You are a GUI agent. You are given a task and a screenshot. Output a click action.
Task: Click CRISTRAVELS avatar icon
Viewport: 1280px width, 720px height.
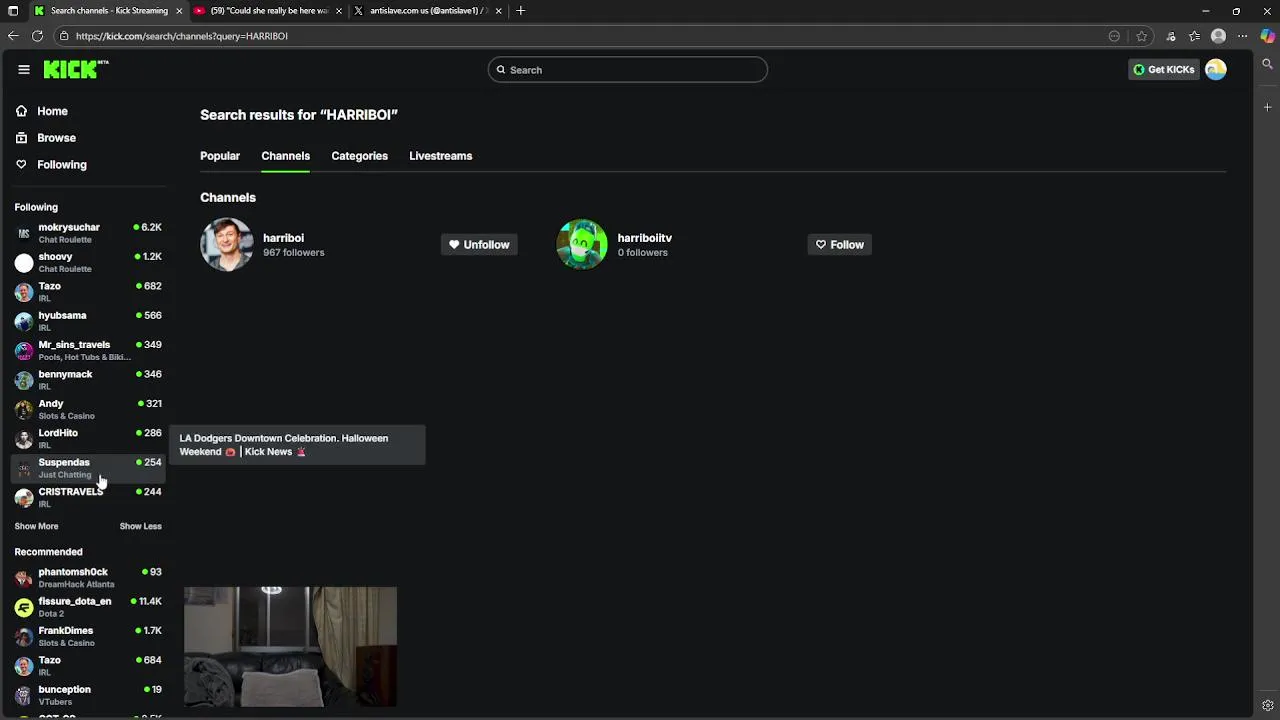(24, 497)
